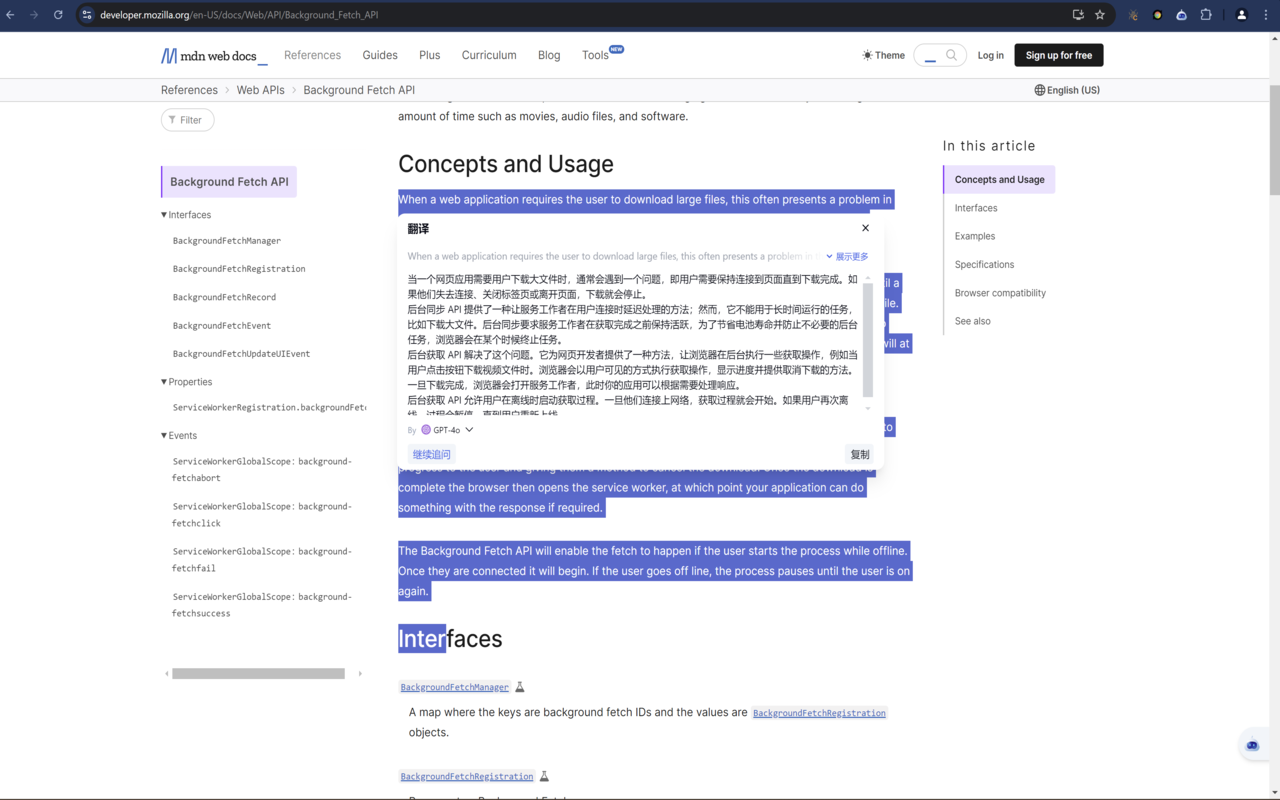
Task: Open BackgroundFetchRegistration in sidebar
Action: click(239, 269)
